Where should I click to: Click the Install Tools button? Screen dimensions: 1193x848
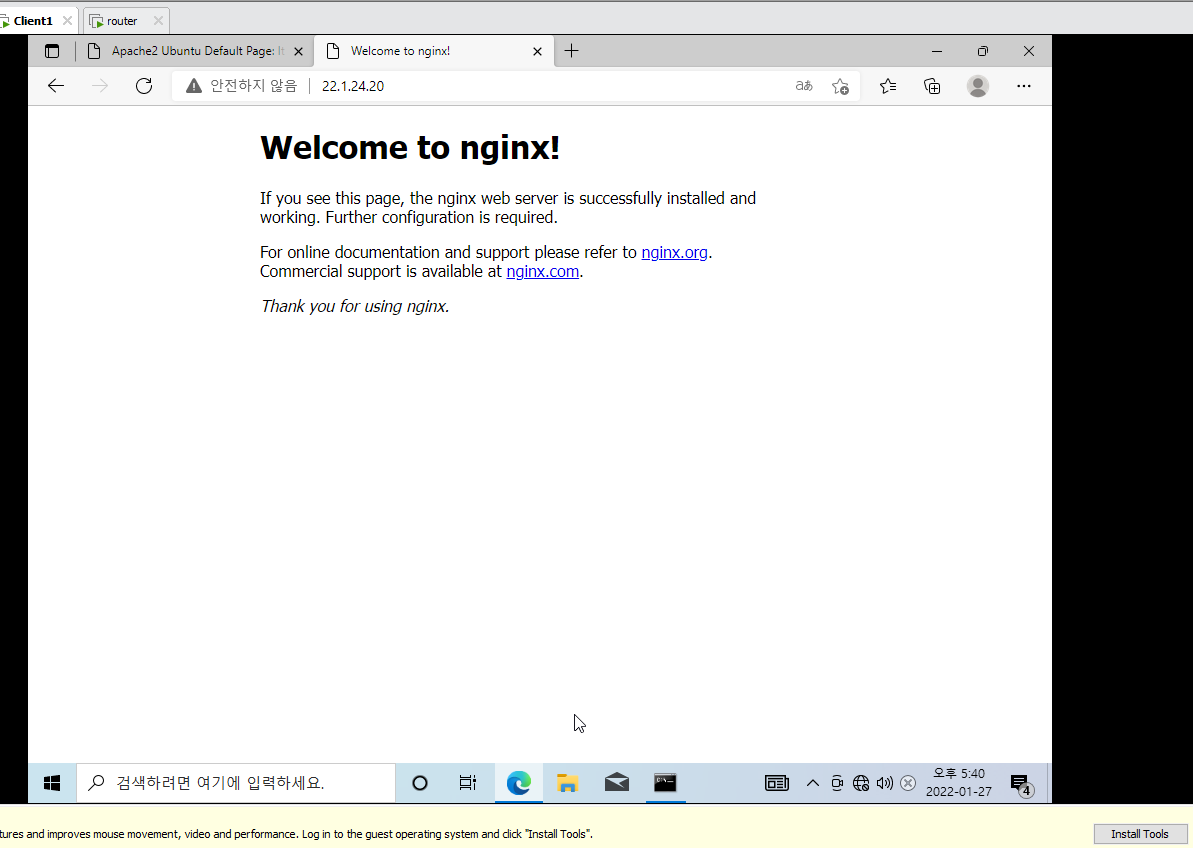pyautogui.click(x=1140, y=834)
